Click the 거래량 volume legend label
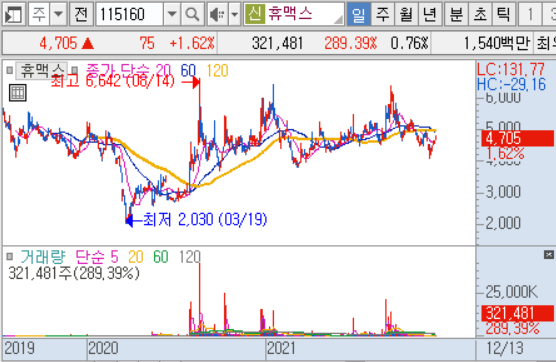The image size is (556, 362). click(43, 256)
